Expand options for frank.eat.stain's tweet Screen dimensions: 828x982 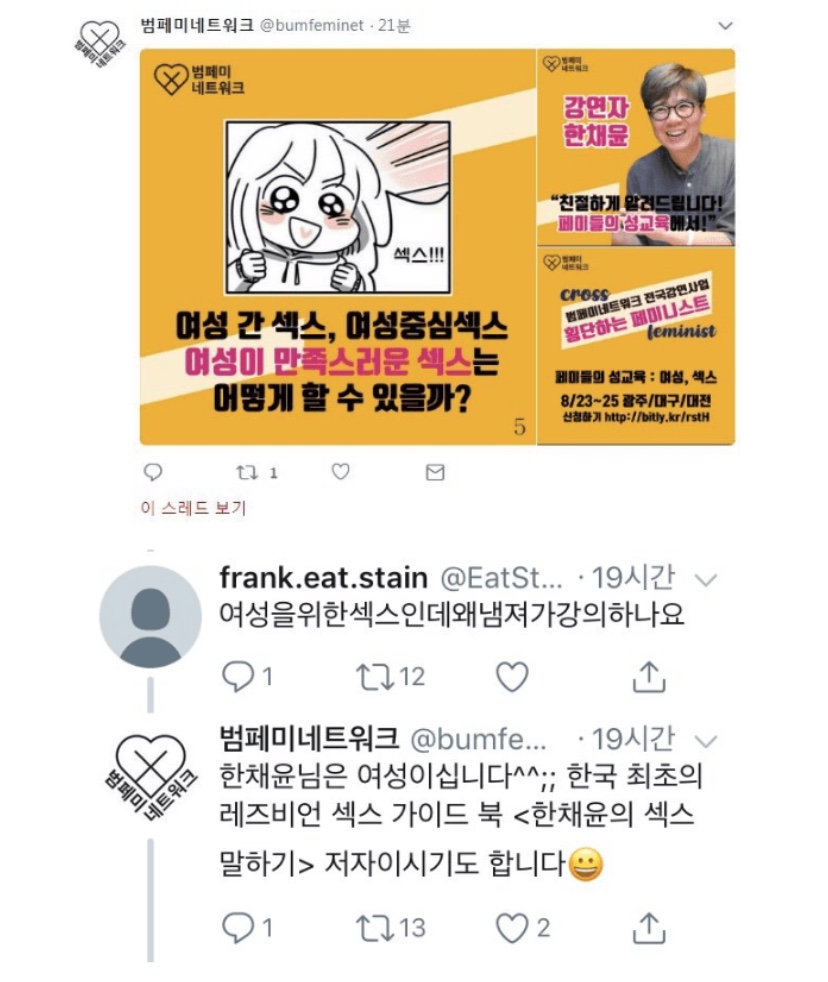tap(706, 580)
